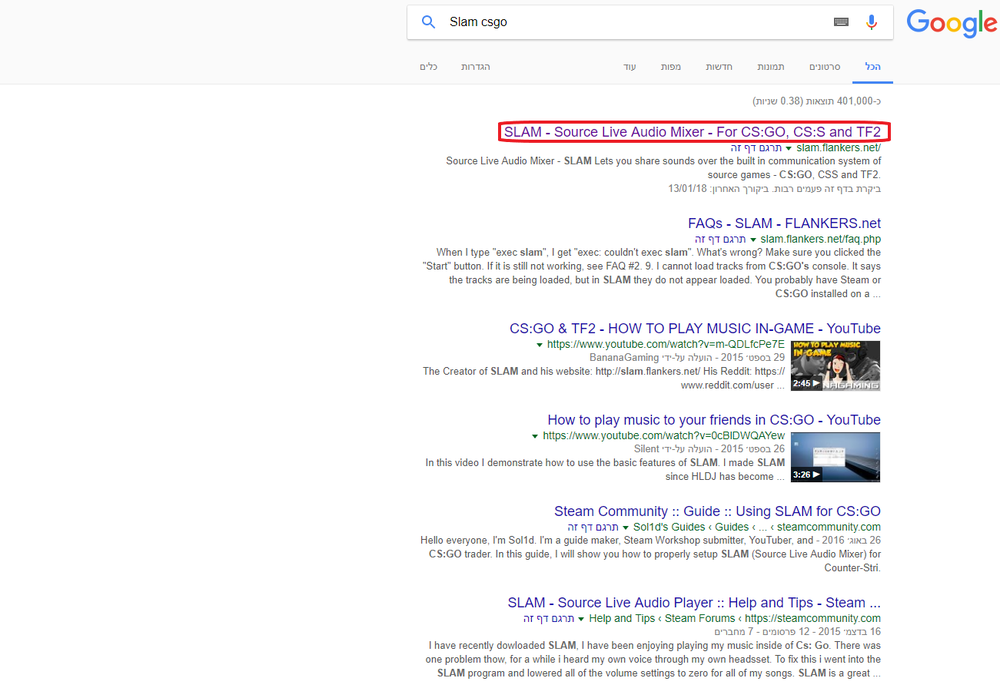Play the BananaGaming video thumbnail
This screenshot has width=1000, height=688.
[835, 365]
